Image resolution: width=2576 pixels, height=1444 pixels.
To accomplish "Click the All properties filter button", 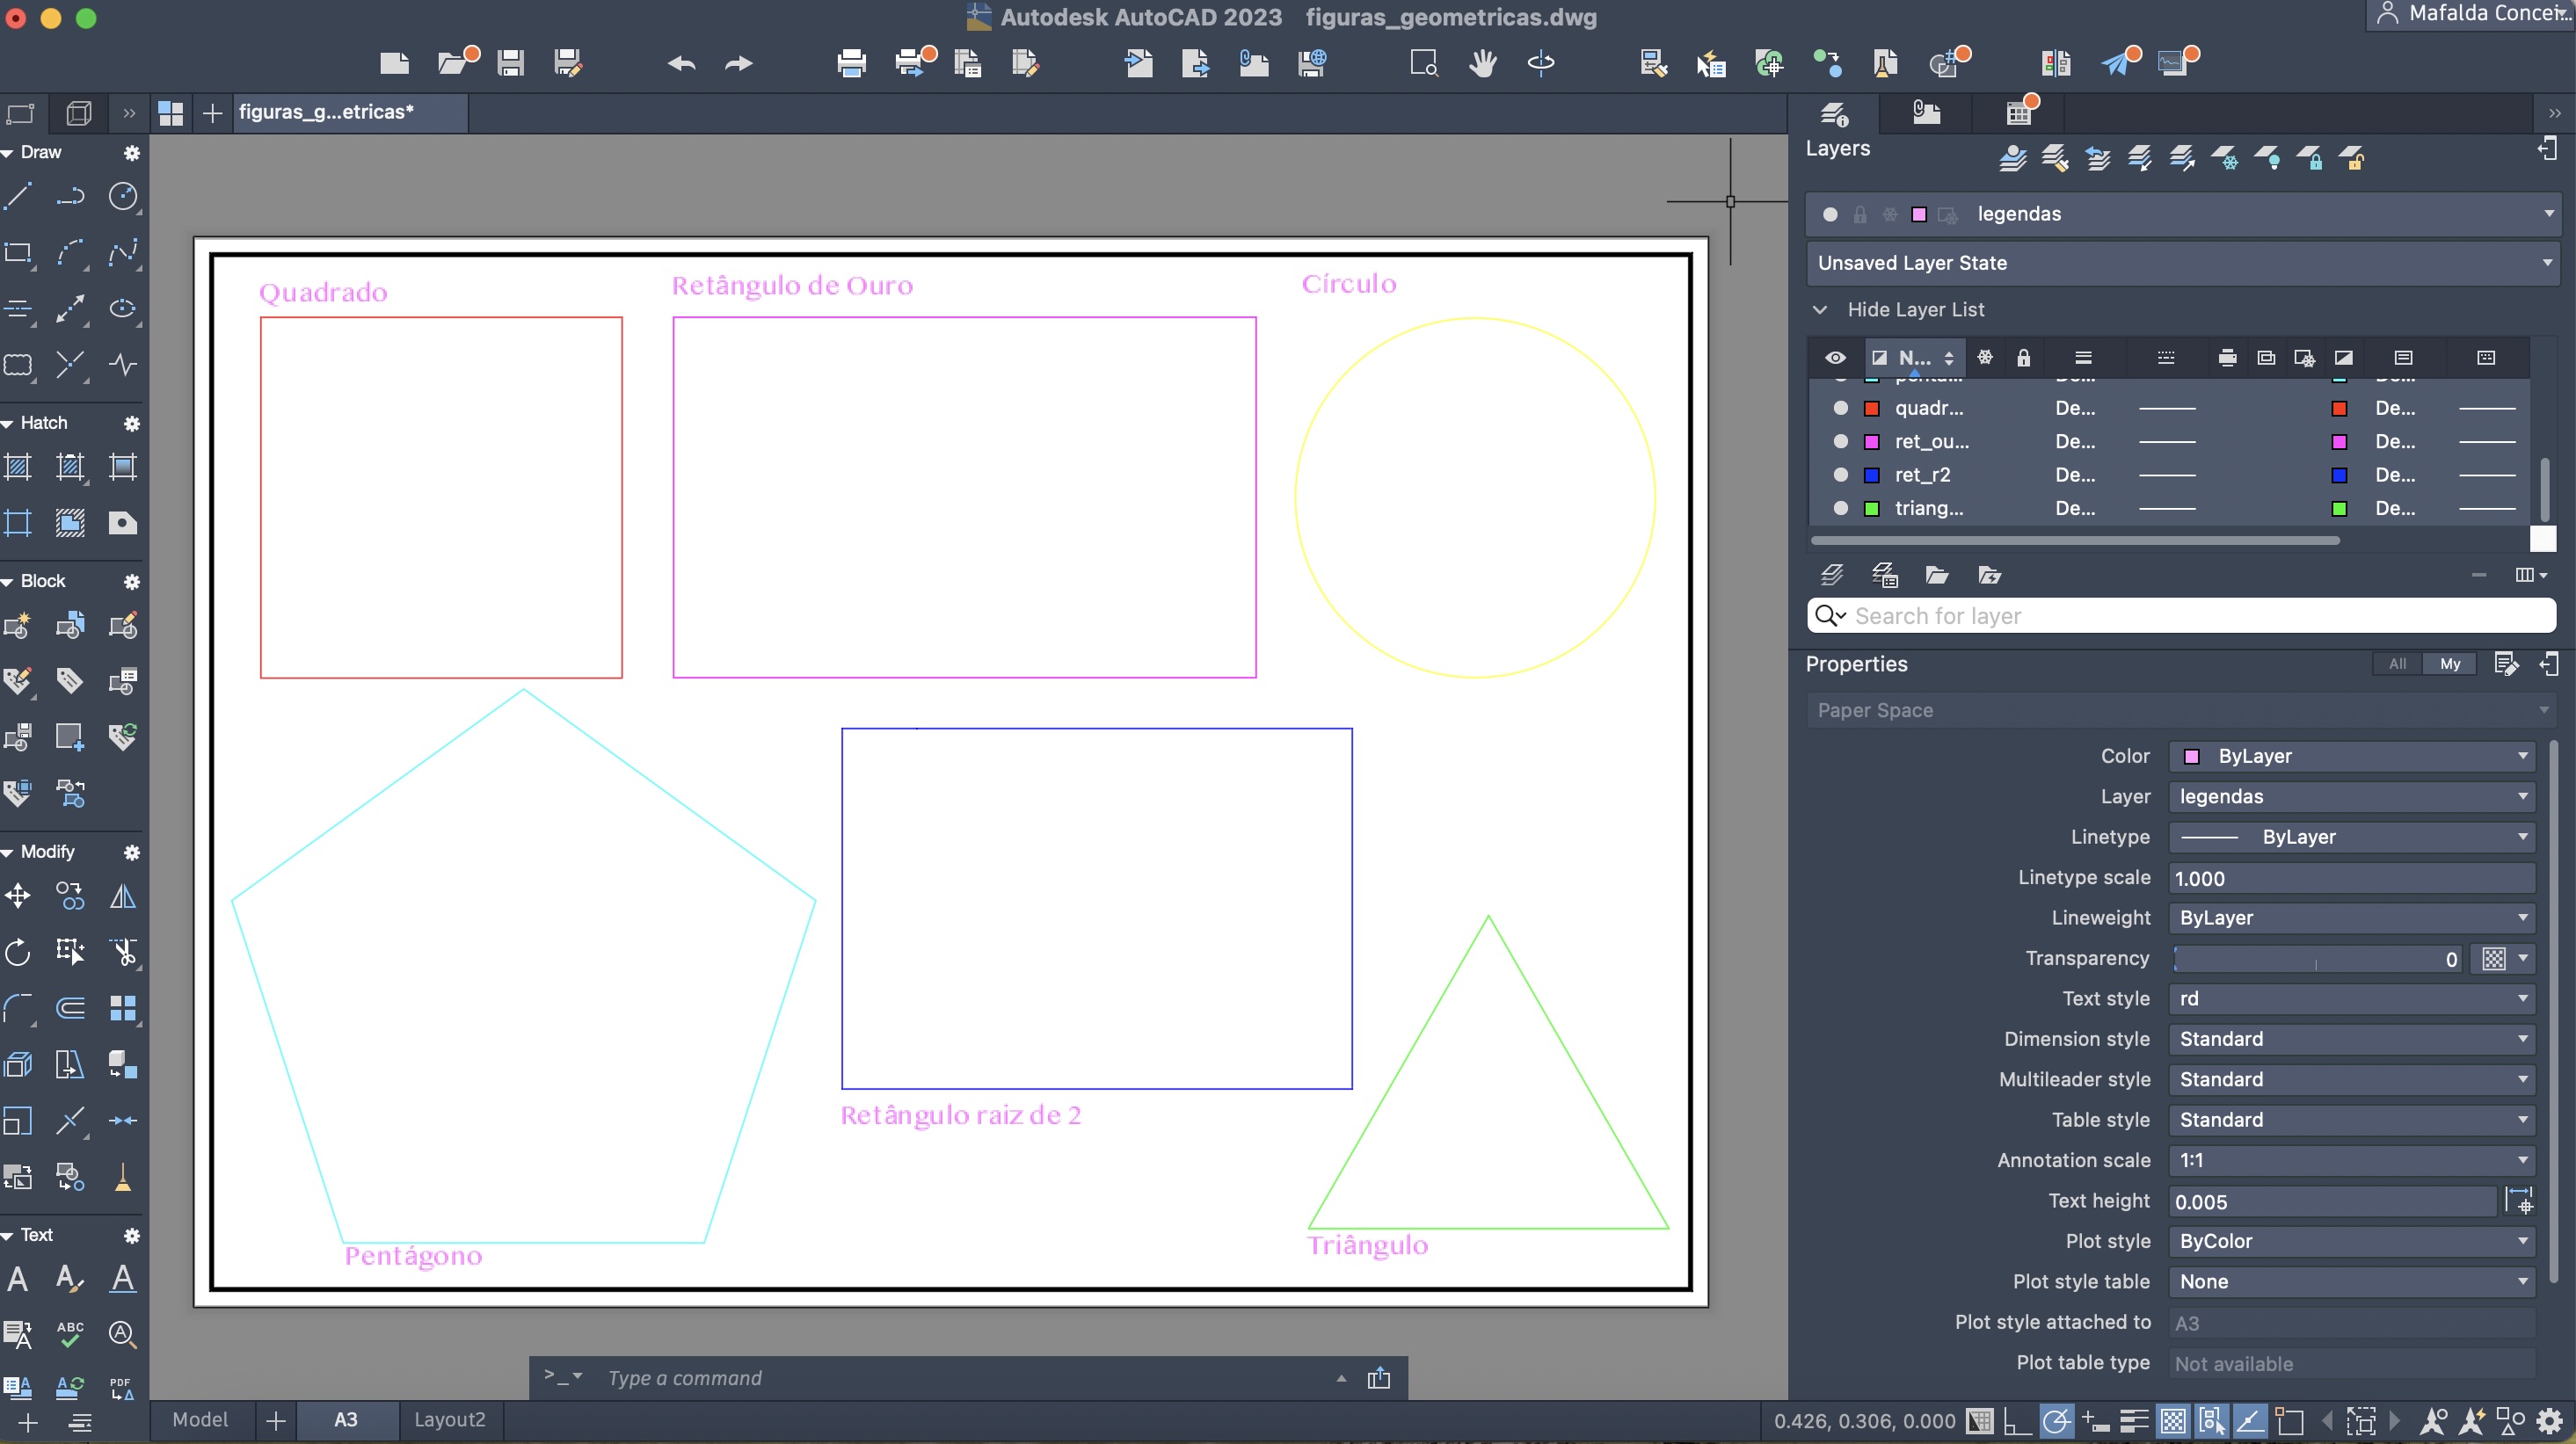I will point(2397,664).
